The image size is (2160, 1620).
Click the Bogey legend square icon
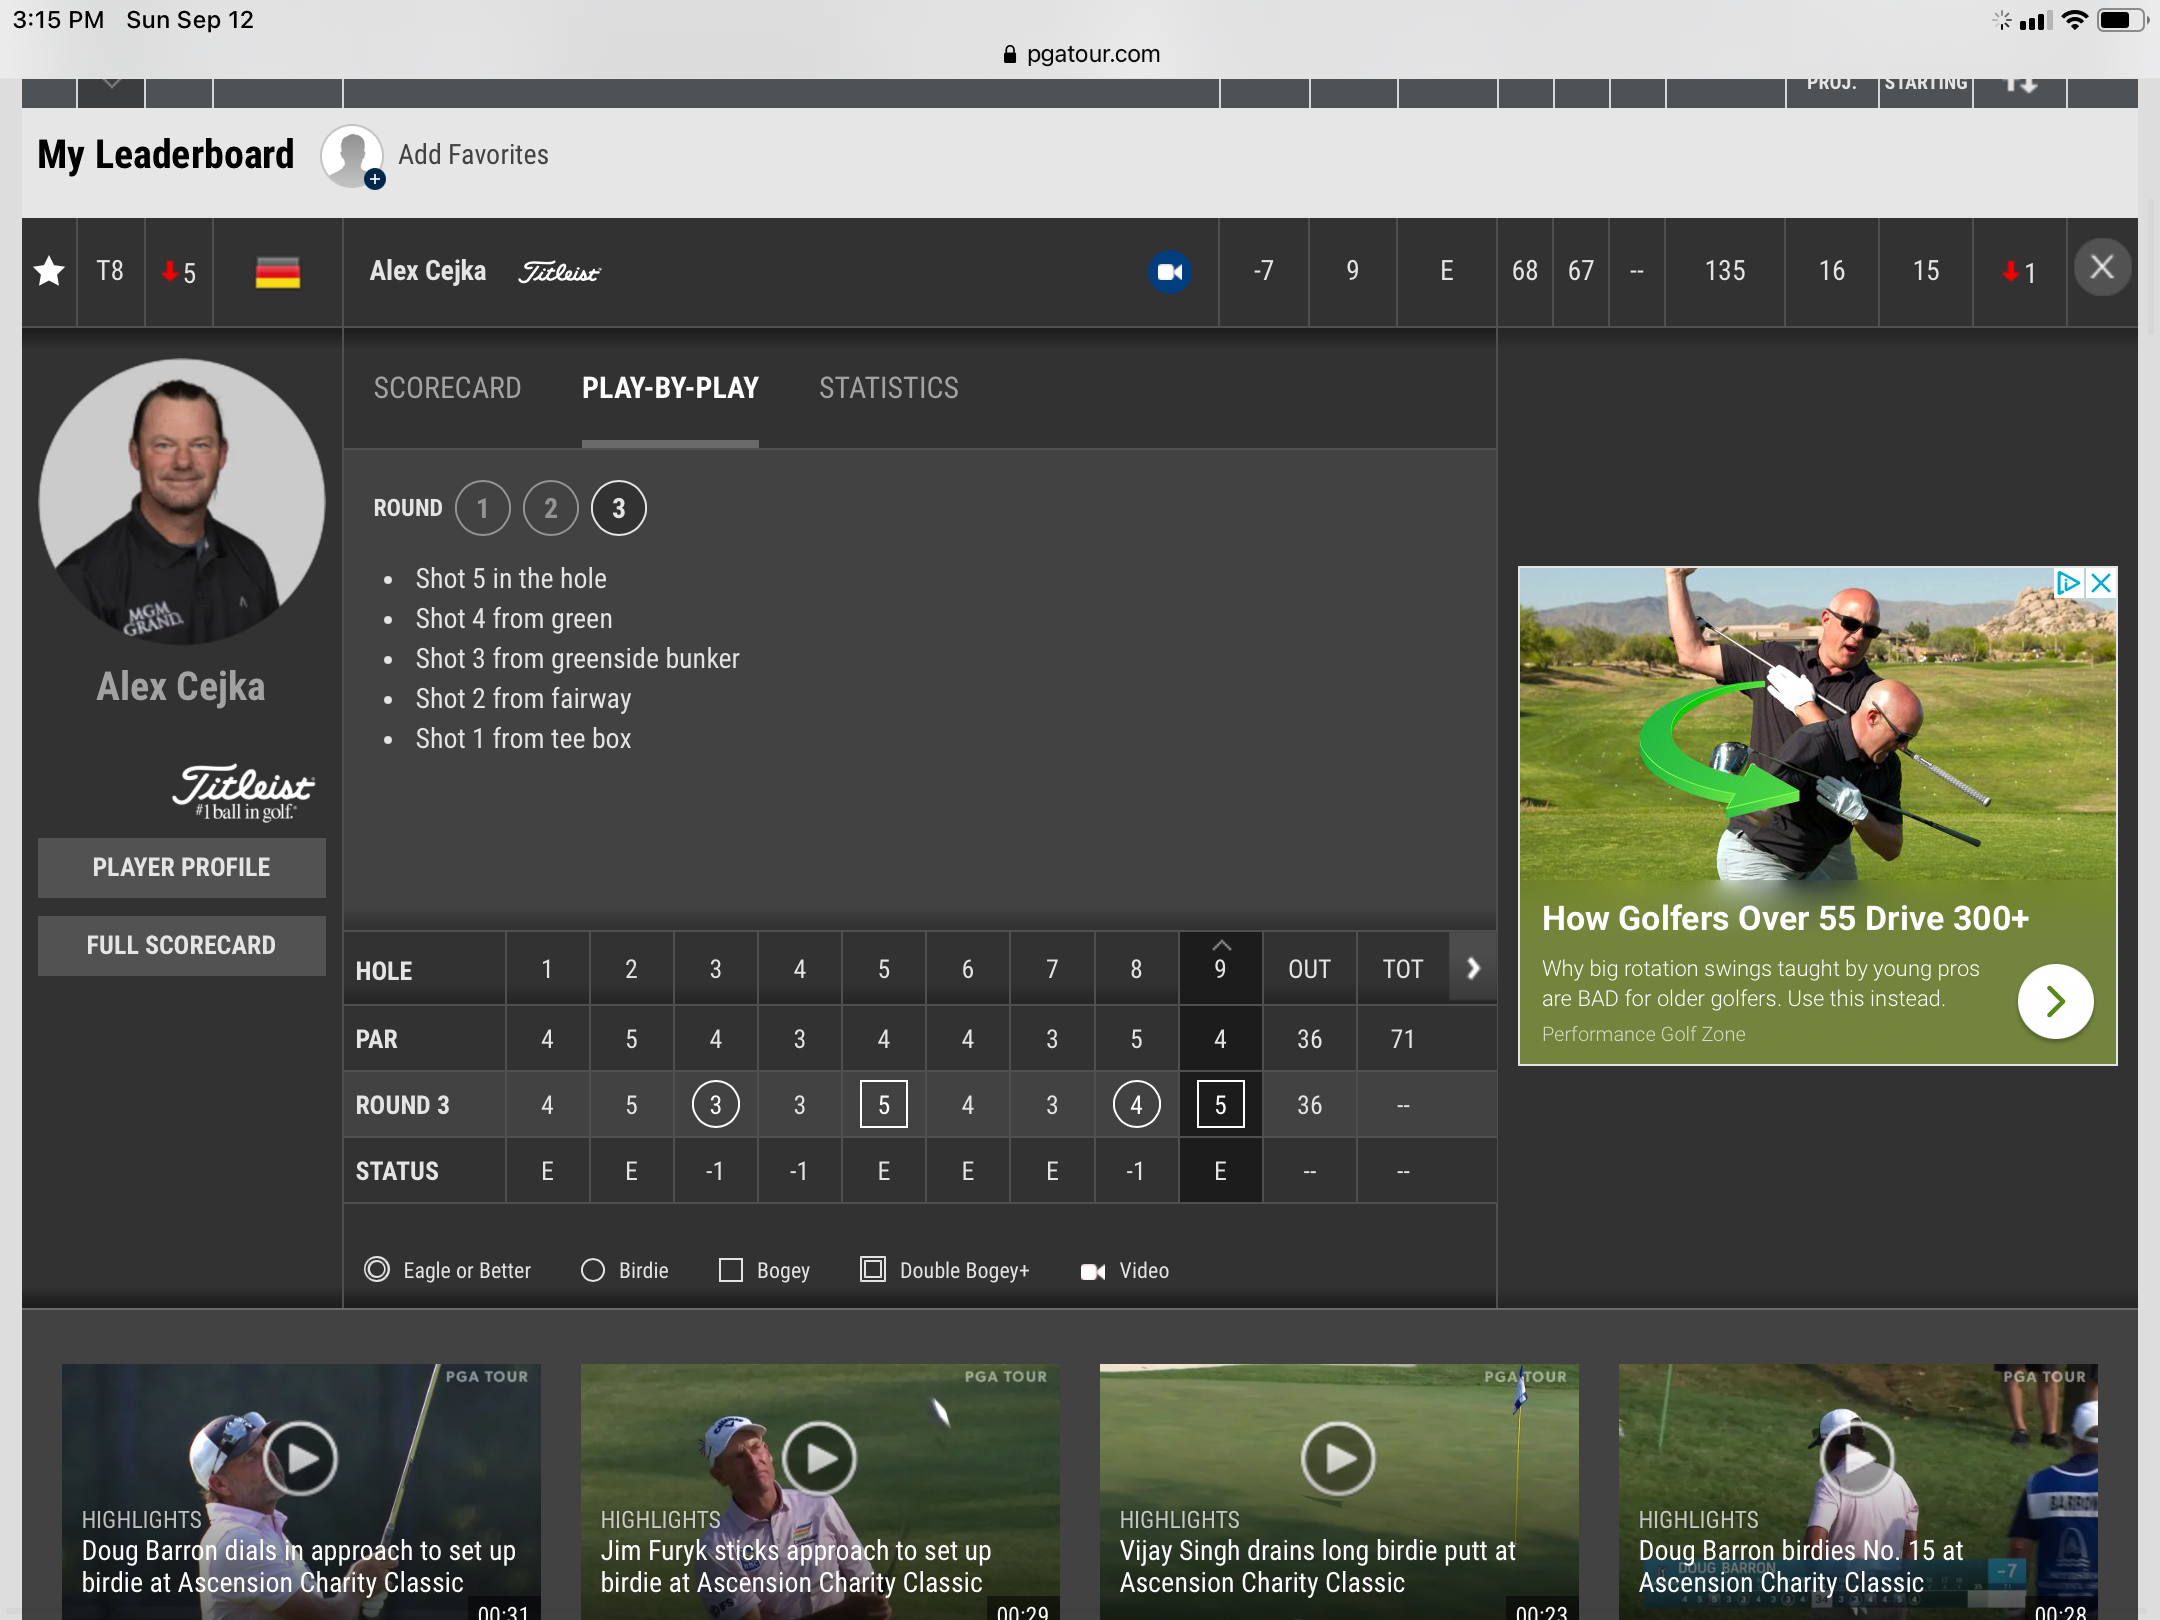pyautogui.click(x=731, y=1270)
